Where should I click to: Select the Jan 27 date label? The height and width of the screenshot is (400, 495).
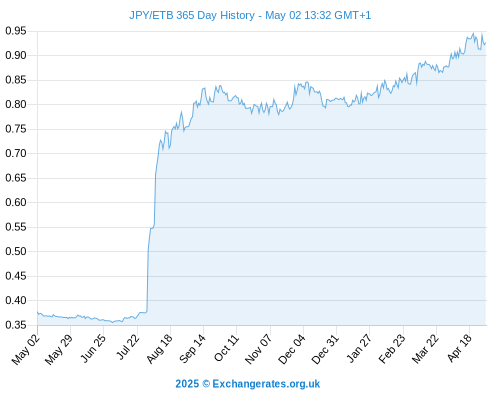pos(359,348)
